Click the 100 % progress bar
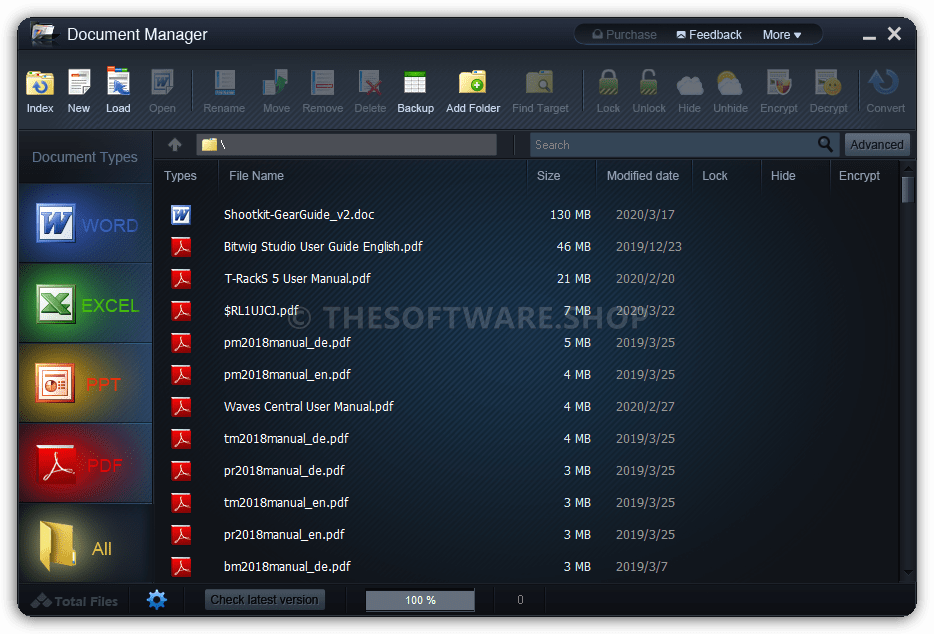The image size is (934, 634). 420,600
